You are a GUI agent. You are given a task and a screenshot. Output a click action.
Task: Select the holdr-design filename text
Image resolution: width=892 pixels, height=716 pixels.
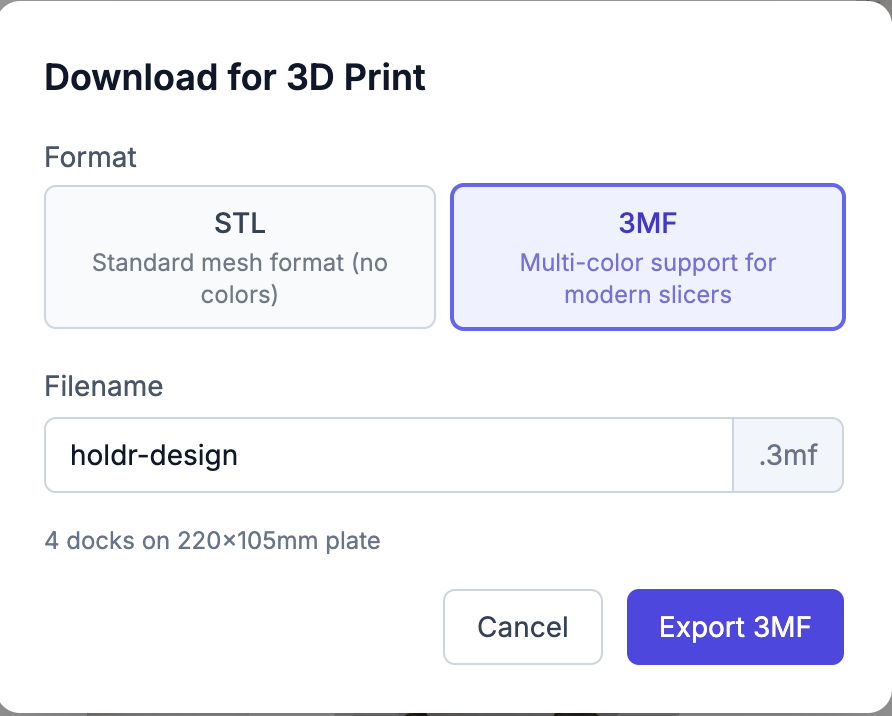tap(153, 455)
